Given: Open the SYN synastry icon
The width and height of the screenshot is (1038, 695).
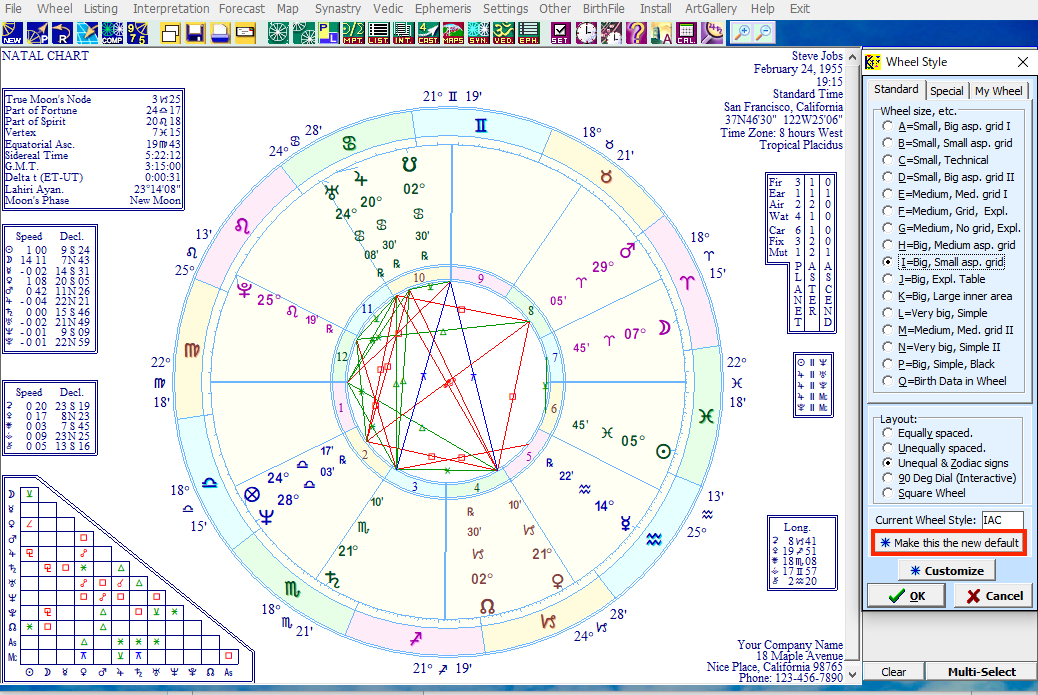Looking at the screenshot, I should (x=478, y=32).
